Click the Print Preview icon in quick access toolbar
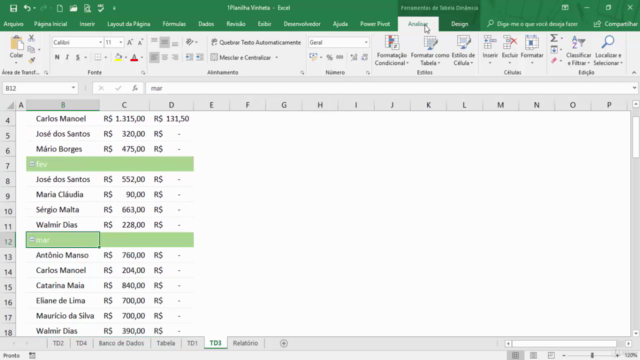The width and height of the screenshot is (640, 360). (x=87, y=8)
